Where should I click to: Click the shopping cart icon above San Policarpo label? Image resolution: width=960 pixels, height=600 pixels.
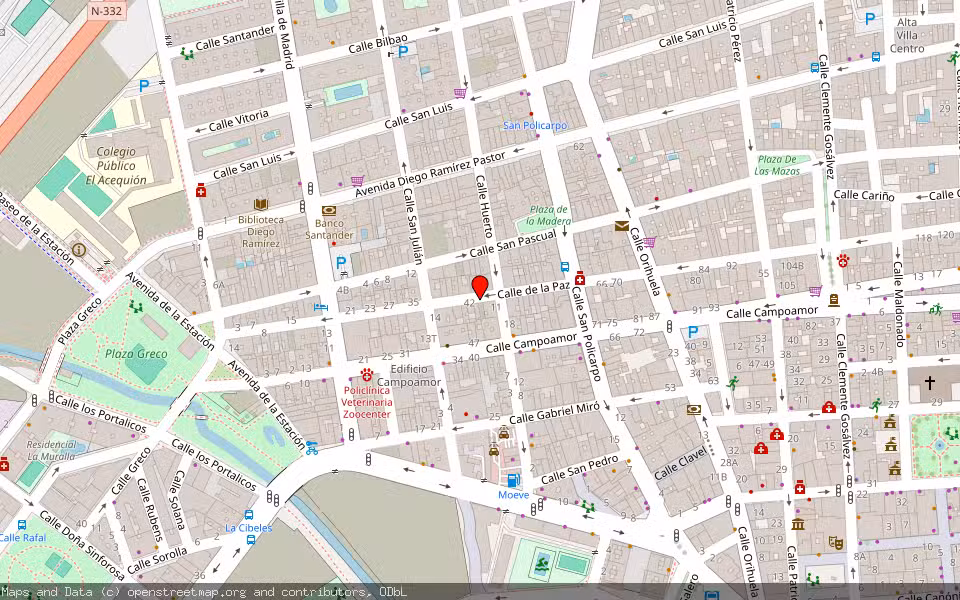tap(460, 93)
